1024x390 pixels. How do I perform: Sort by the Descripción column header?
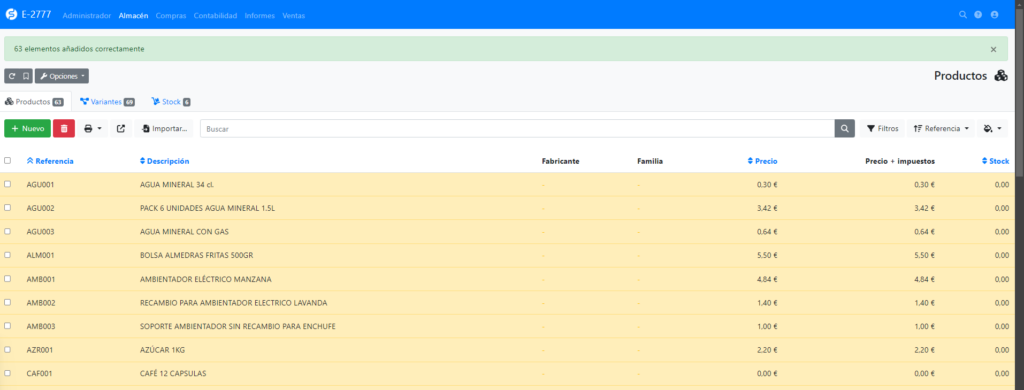click(x=165, y=161)
